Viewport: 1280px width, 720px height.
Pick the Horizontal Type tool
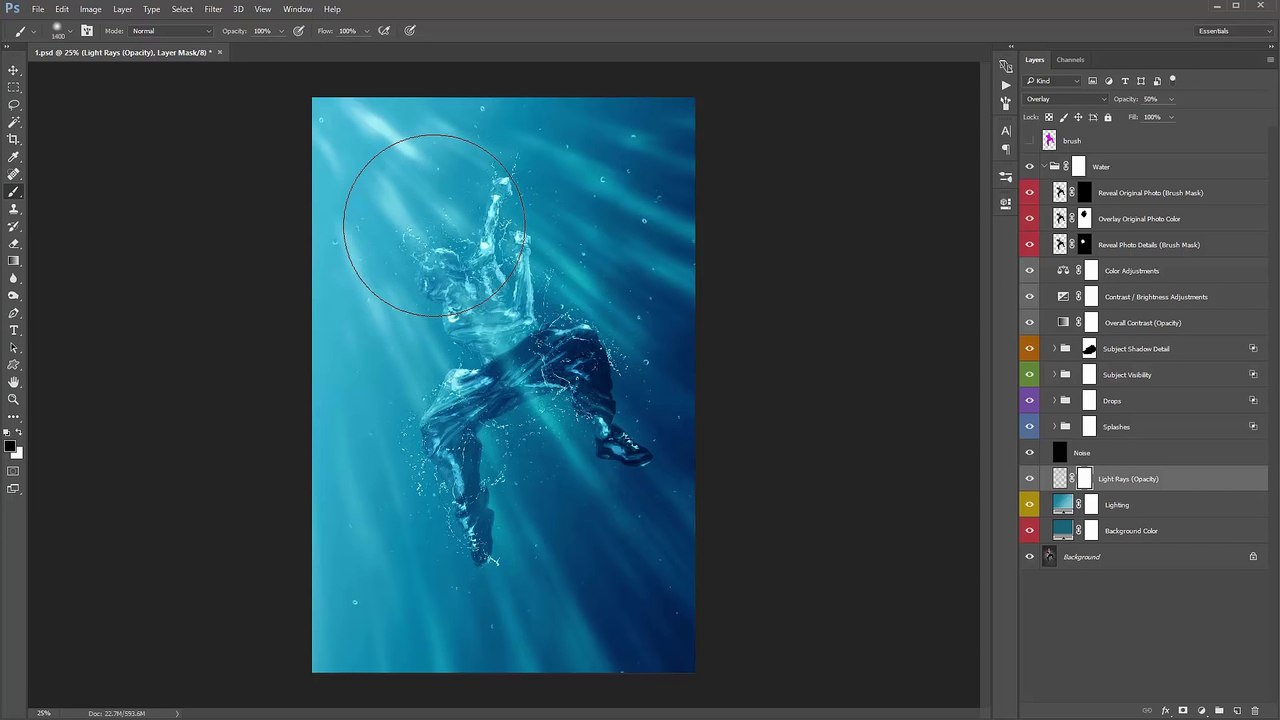click(14, 330)
